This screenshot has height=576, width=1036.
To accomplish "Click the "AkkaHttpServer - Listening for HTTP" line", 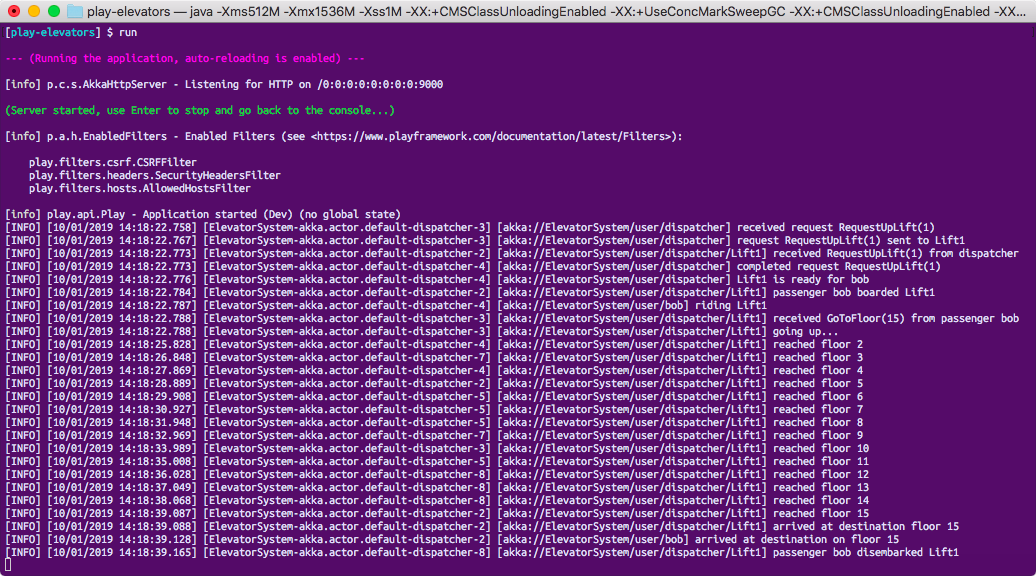I will point(224,85).
